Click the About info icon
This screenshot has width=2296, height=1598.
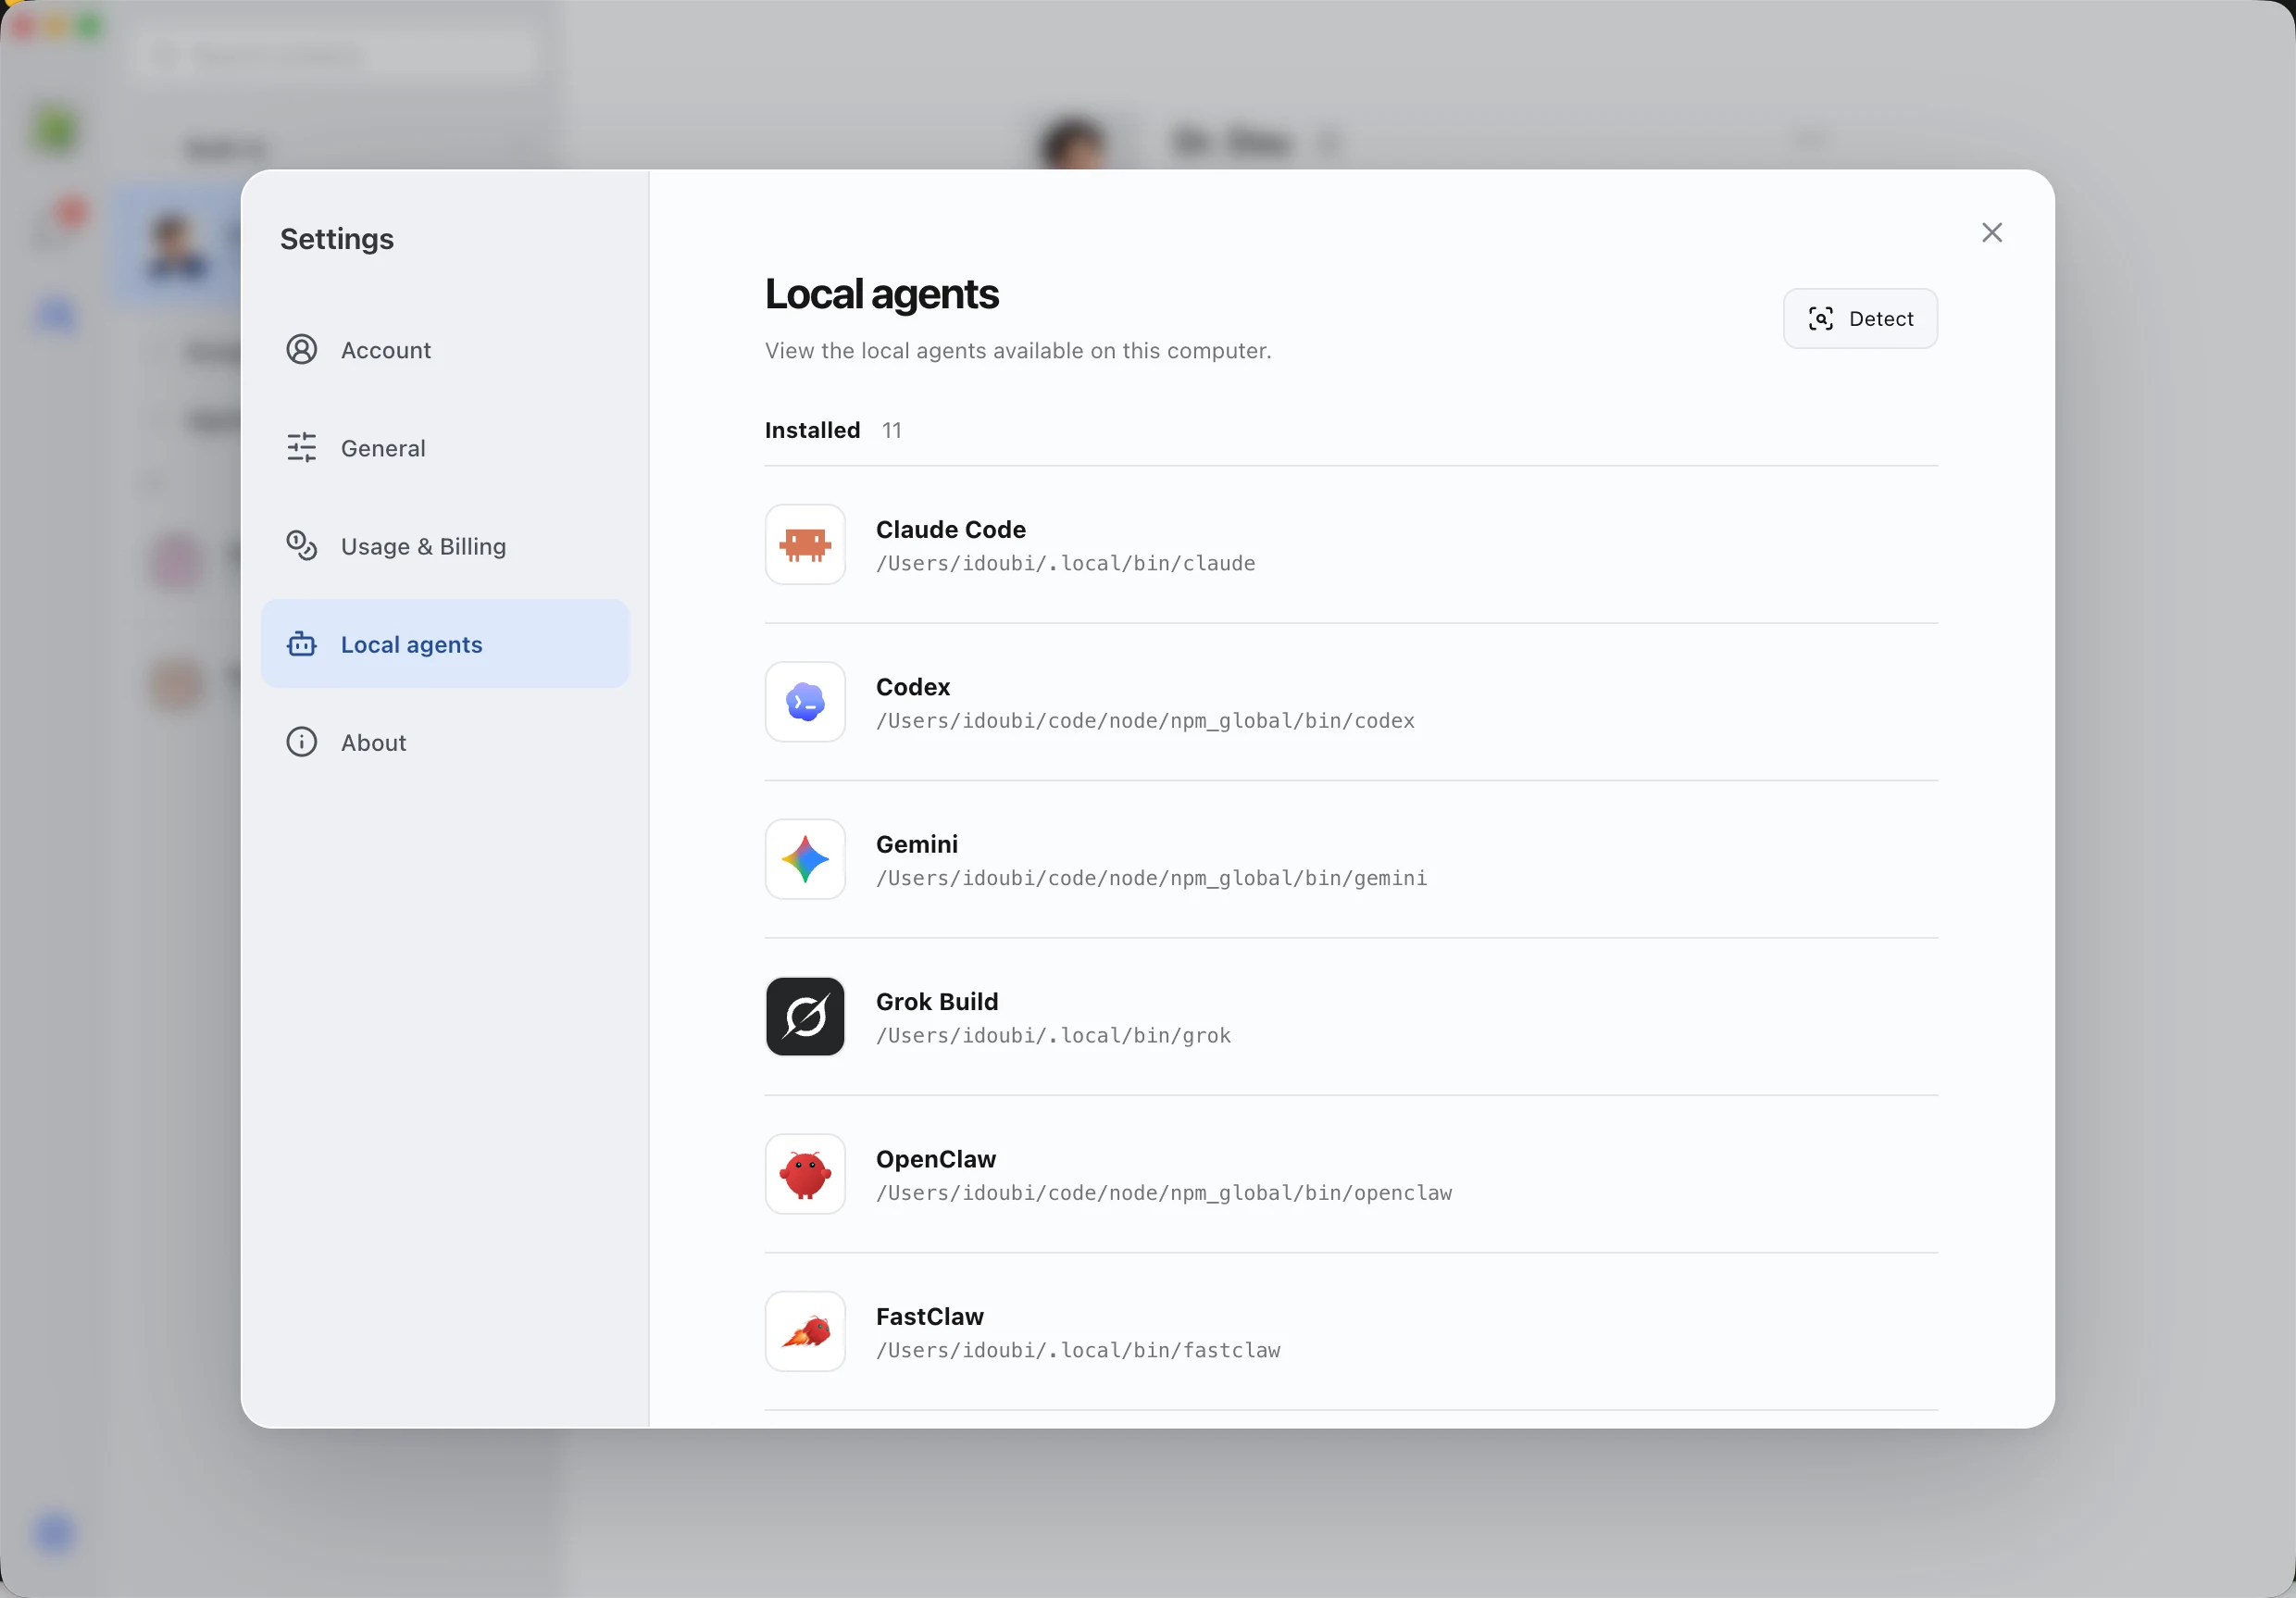pos(302,742)
